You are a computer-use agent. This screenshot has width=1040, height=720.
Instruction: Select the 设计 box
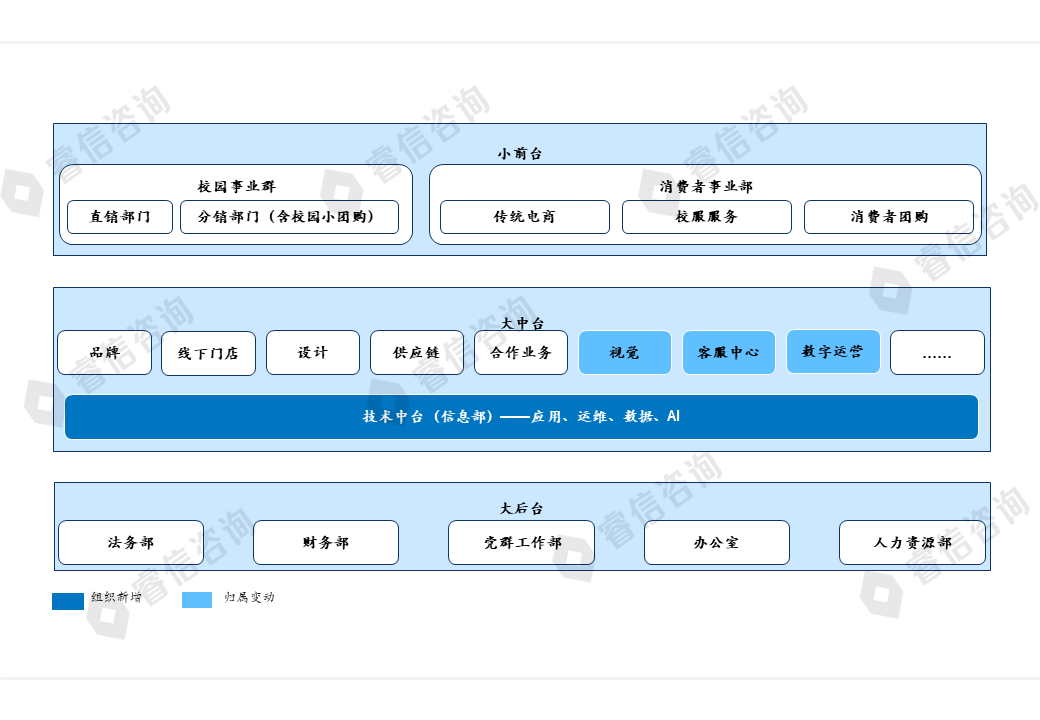coord(312,353)
